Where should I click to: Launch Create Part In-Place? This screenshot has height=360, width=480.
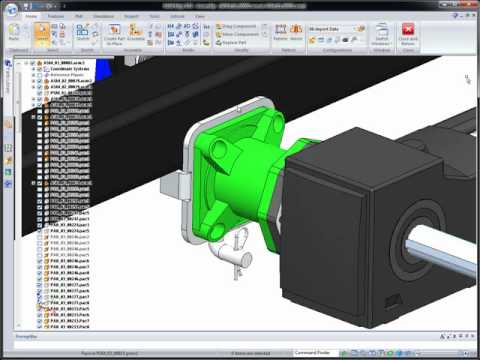coord(114,34)
